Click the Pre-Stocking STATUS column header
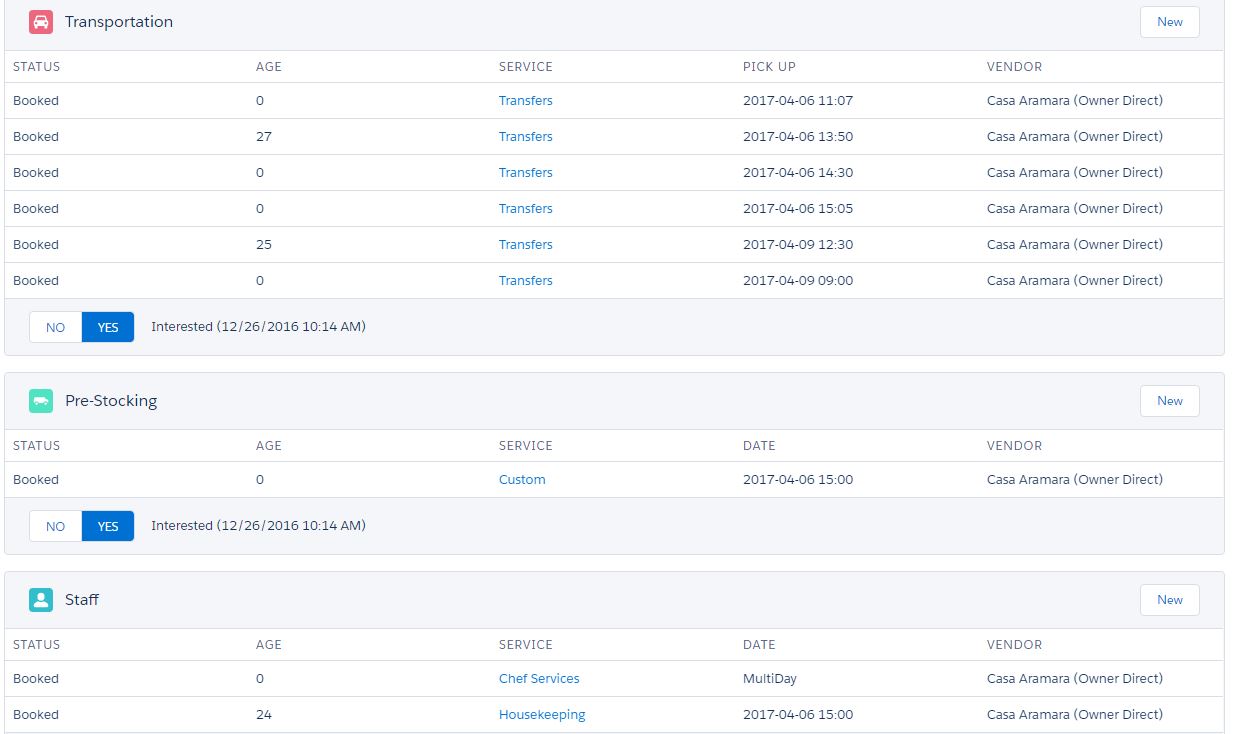 click(x=36, y=446)
